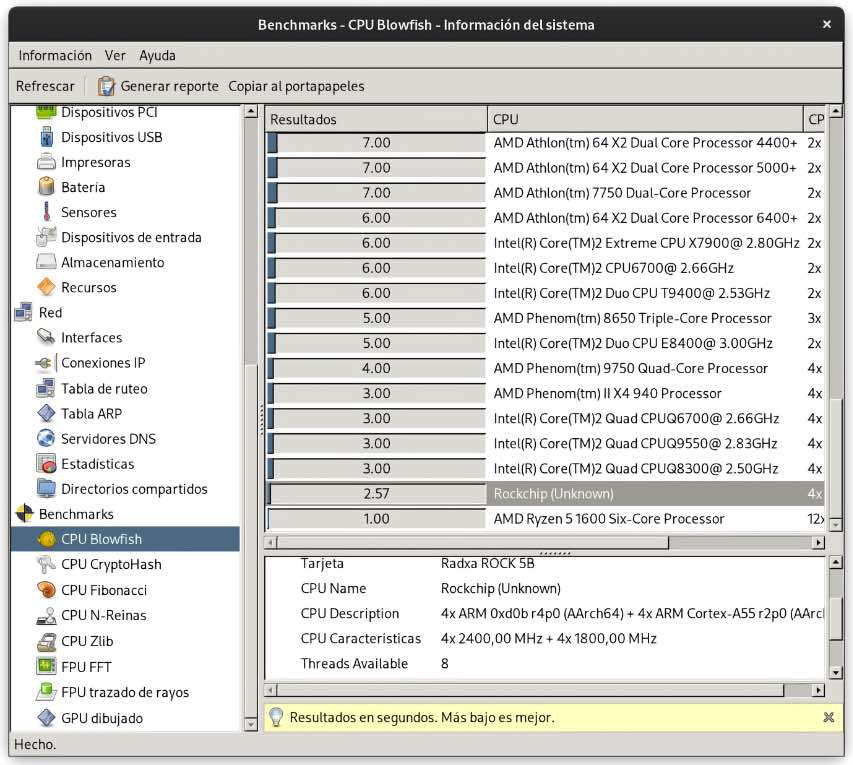Click the Almacenamiento drive icon
The width and height of the screenshot is (853, 765).
click(46, 262)
